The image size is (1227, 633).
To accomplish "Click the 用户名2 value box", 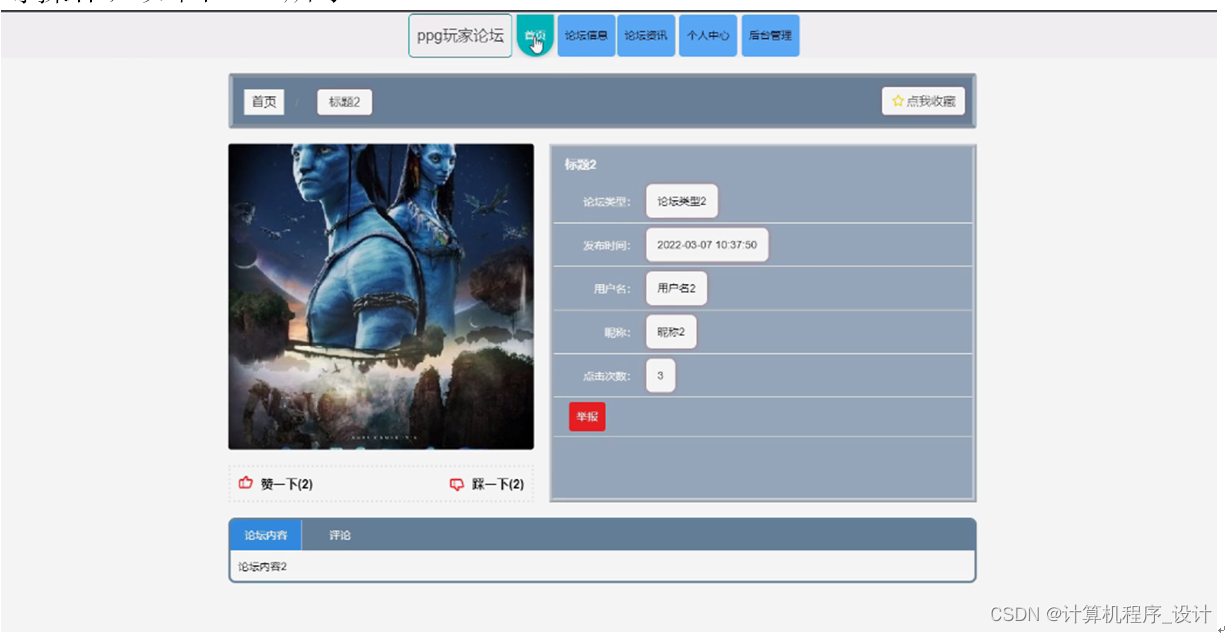I will (x=676, y=288).
